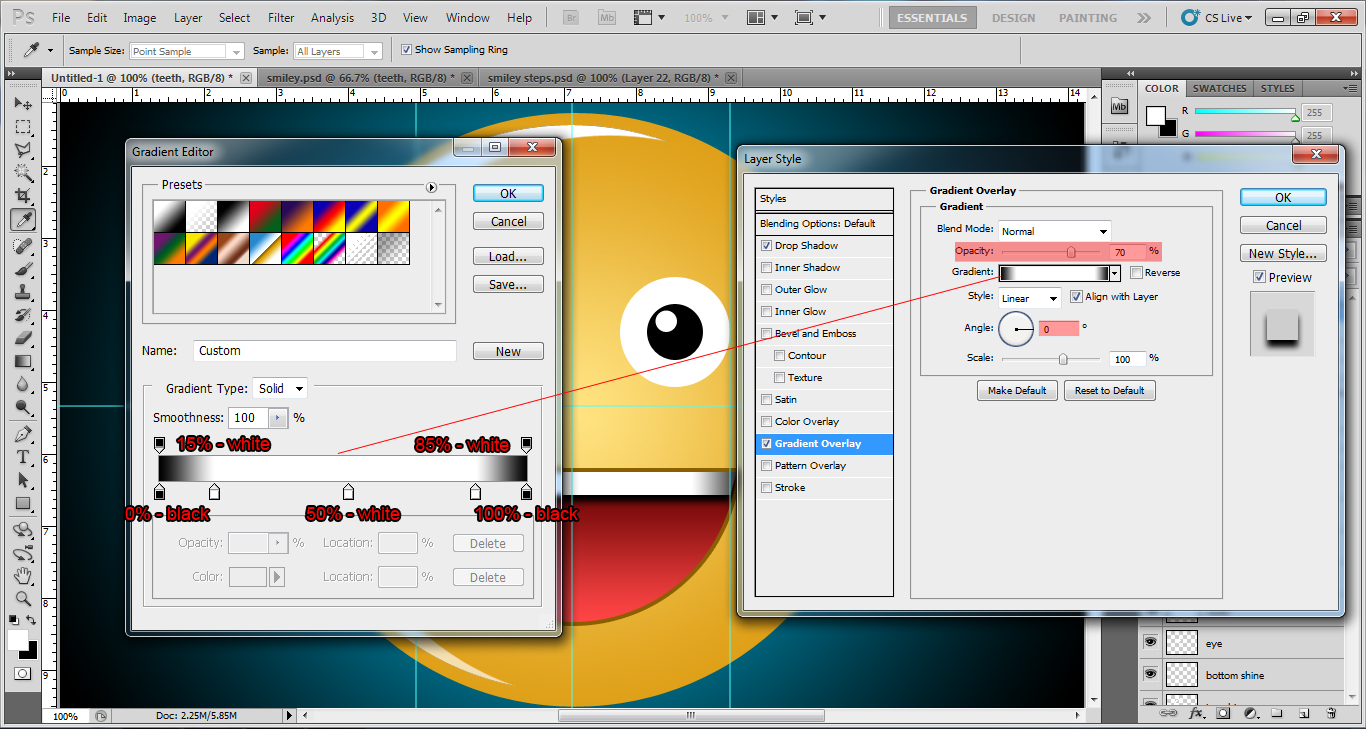Check the Reverse gradient option
The image size is (1366, 729).
point(1136,273)
